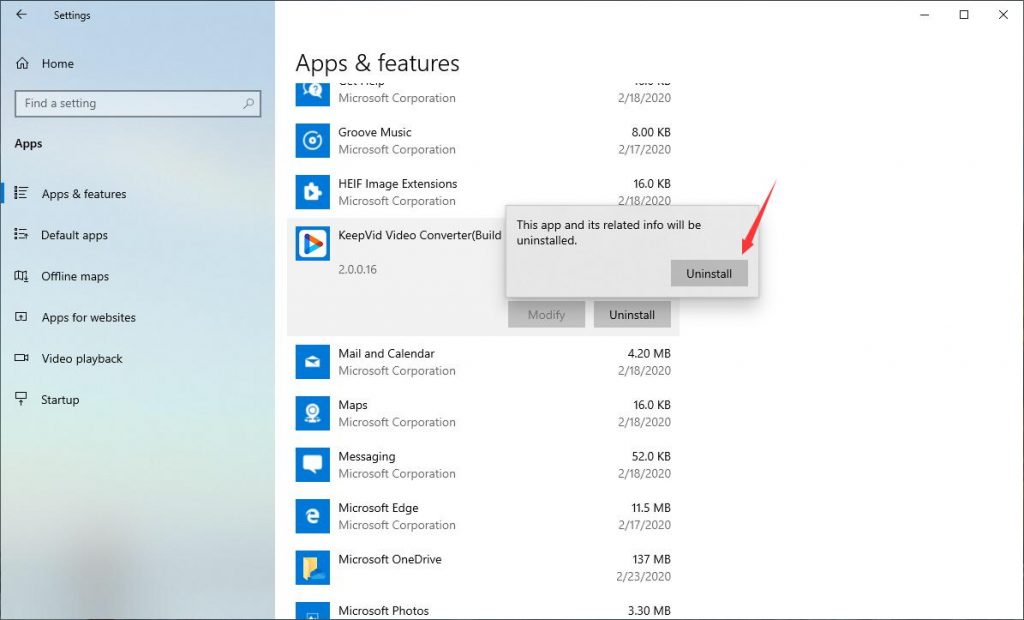Select the Mail and Calendar entry
Viewport: 1024px width, 620px height.
click(386, 353)
